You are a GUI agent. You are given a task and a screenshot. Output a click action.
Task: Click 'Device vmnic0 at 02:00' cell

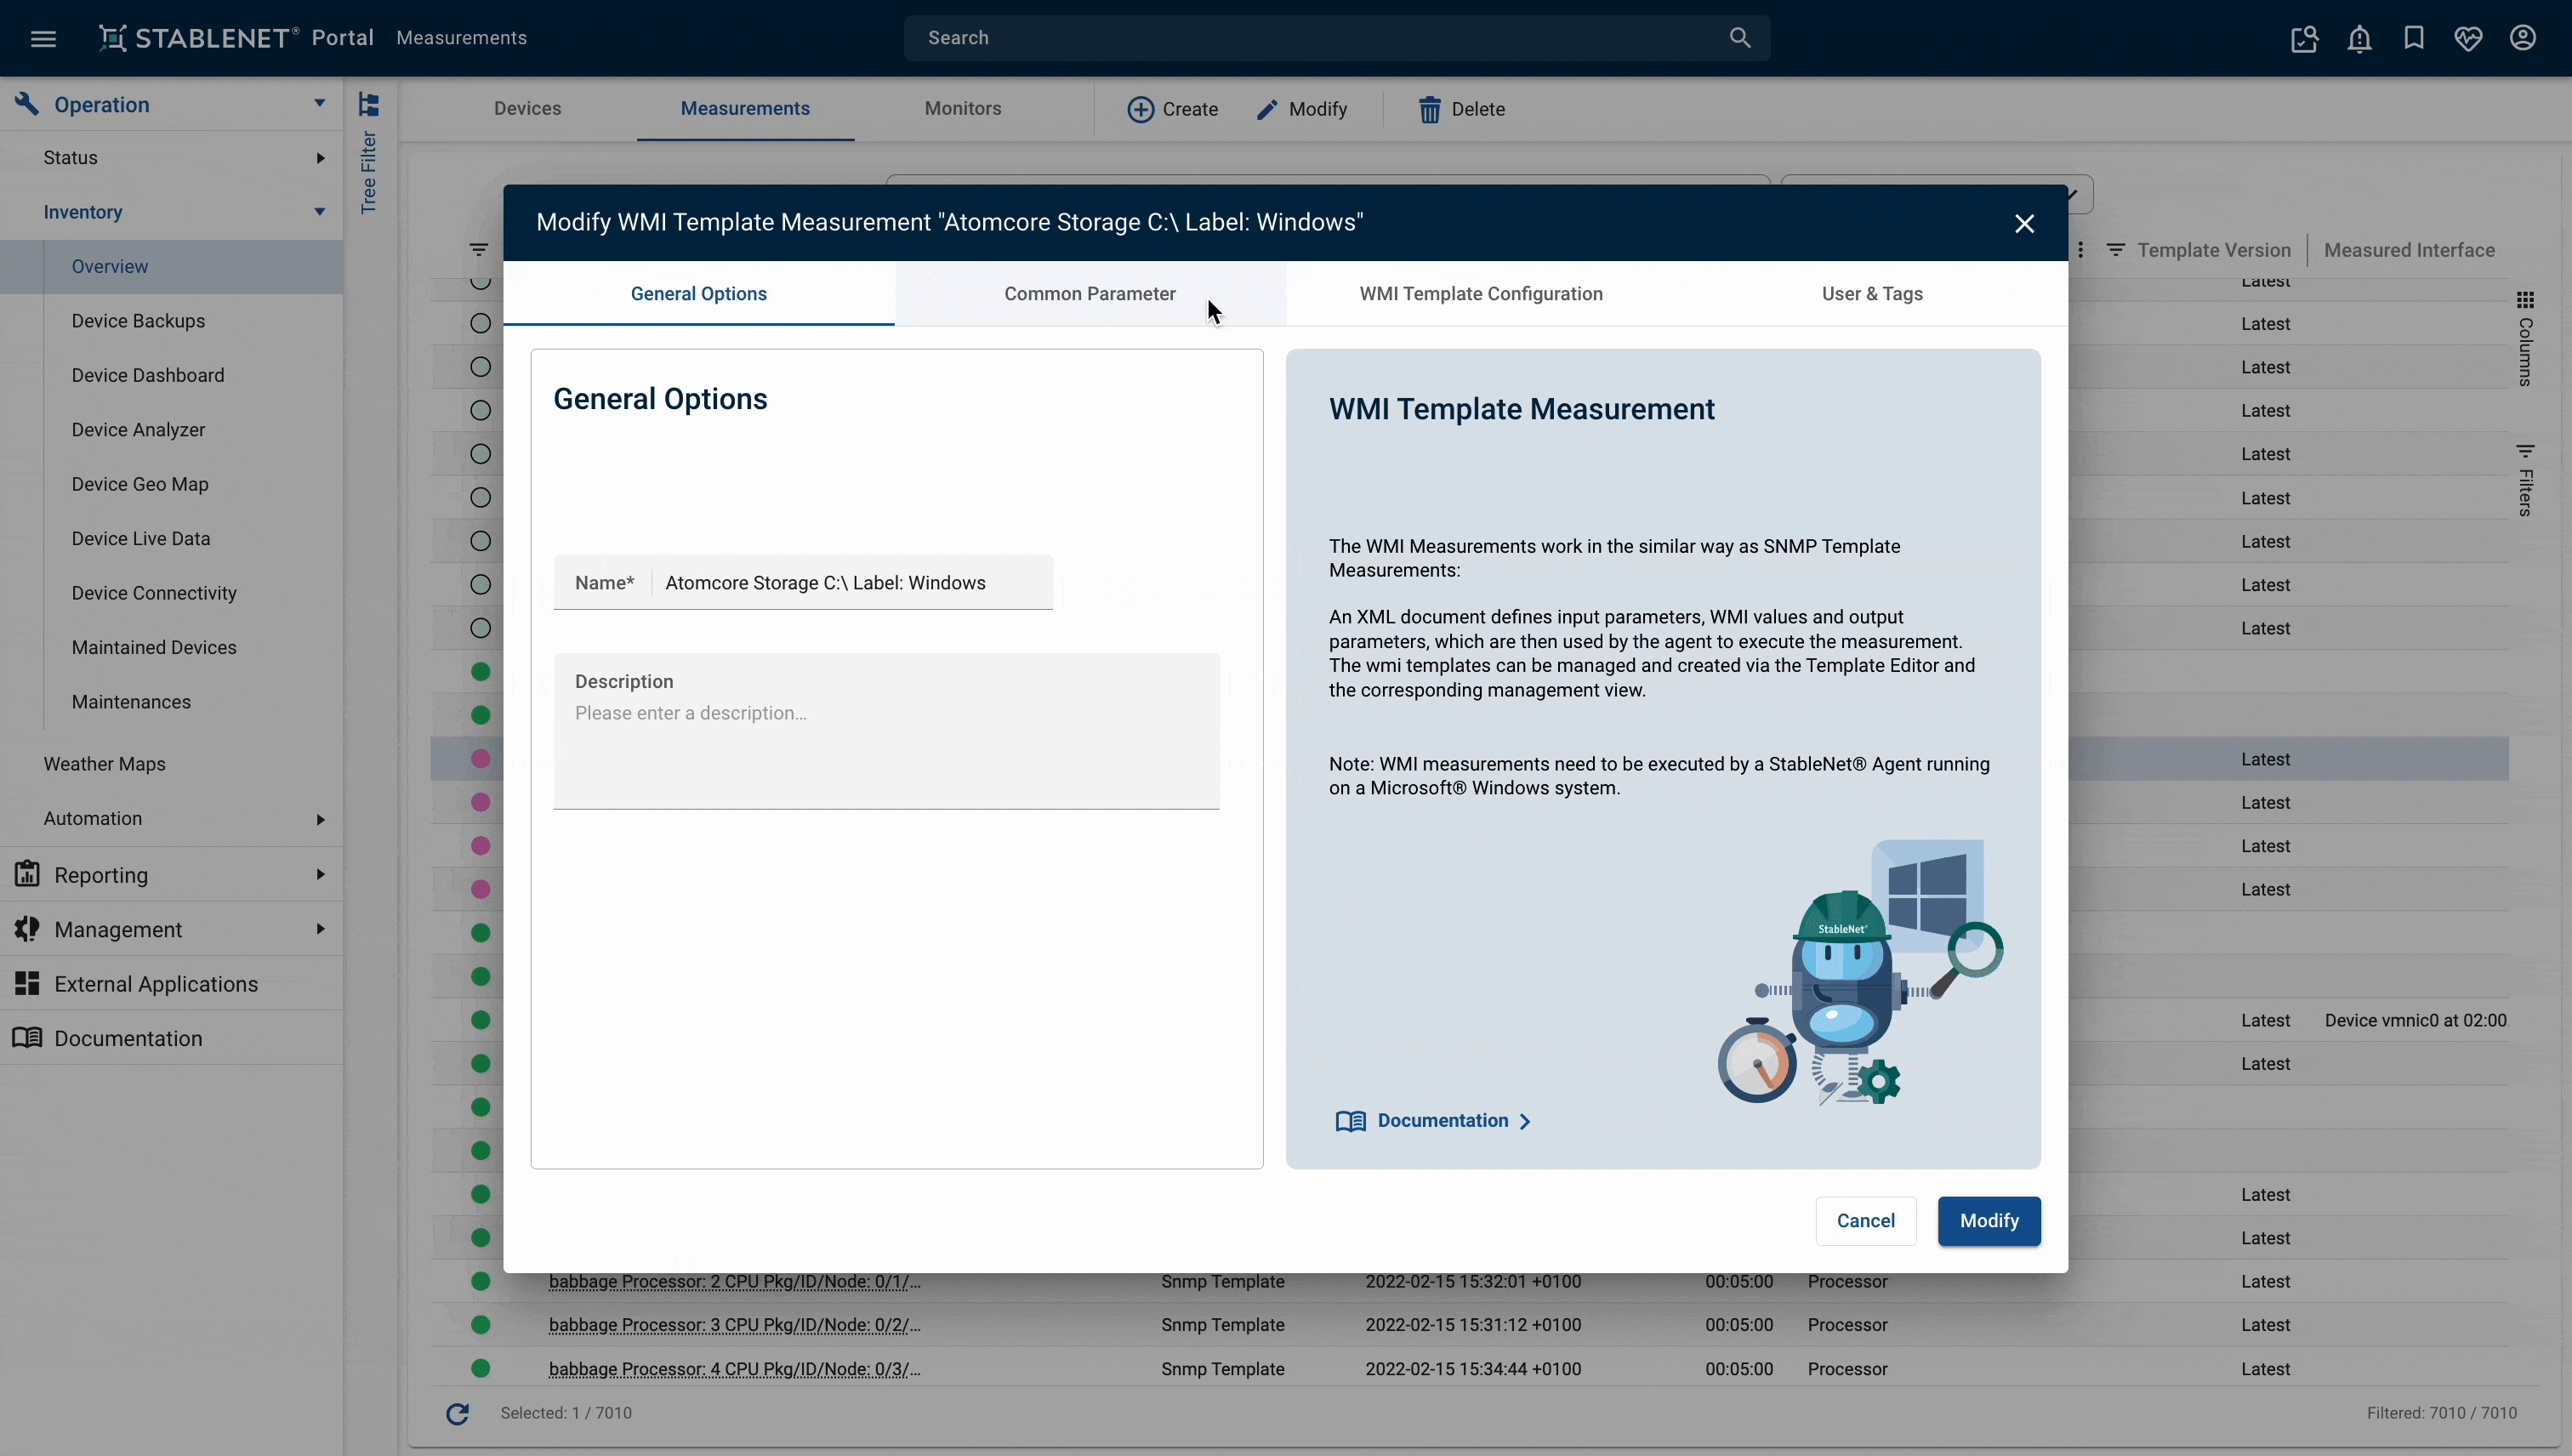click(x=2415, y=1021)
